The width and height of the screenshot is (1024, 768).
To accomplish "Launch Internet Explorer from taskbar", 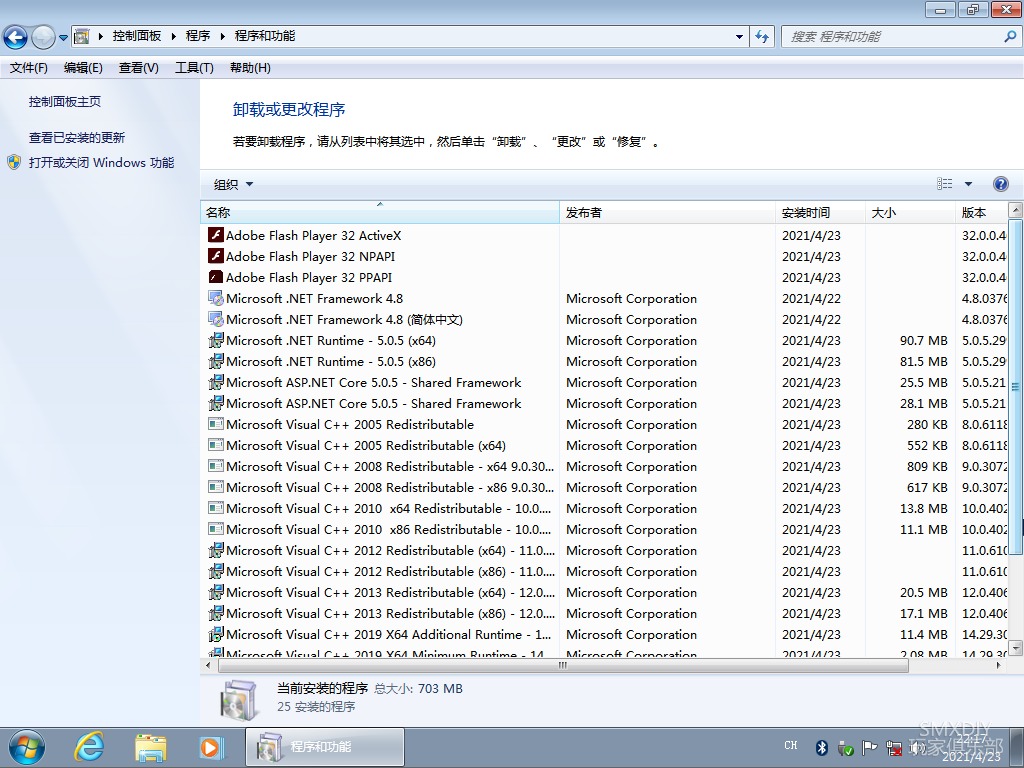I will pos(89,747).
